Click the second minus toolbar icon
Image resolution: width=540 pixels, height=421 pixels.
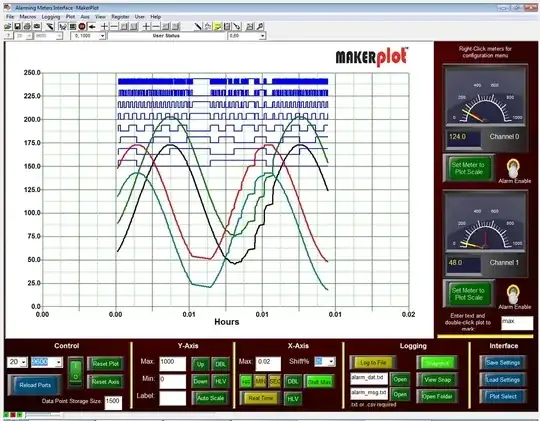[x=156, y=27]
